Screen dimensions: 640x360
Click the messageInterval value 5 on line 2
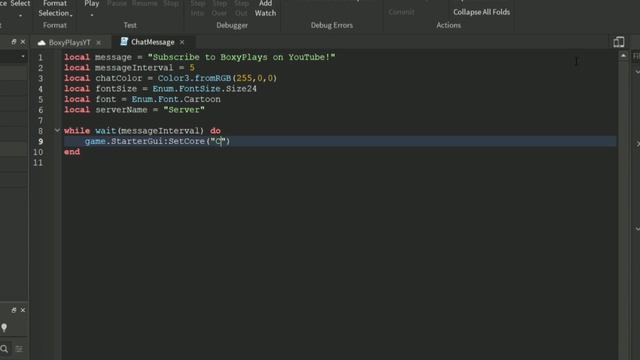point(192,68)
